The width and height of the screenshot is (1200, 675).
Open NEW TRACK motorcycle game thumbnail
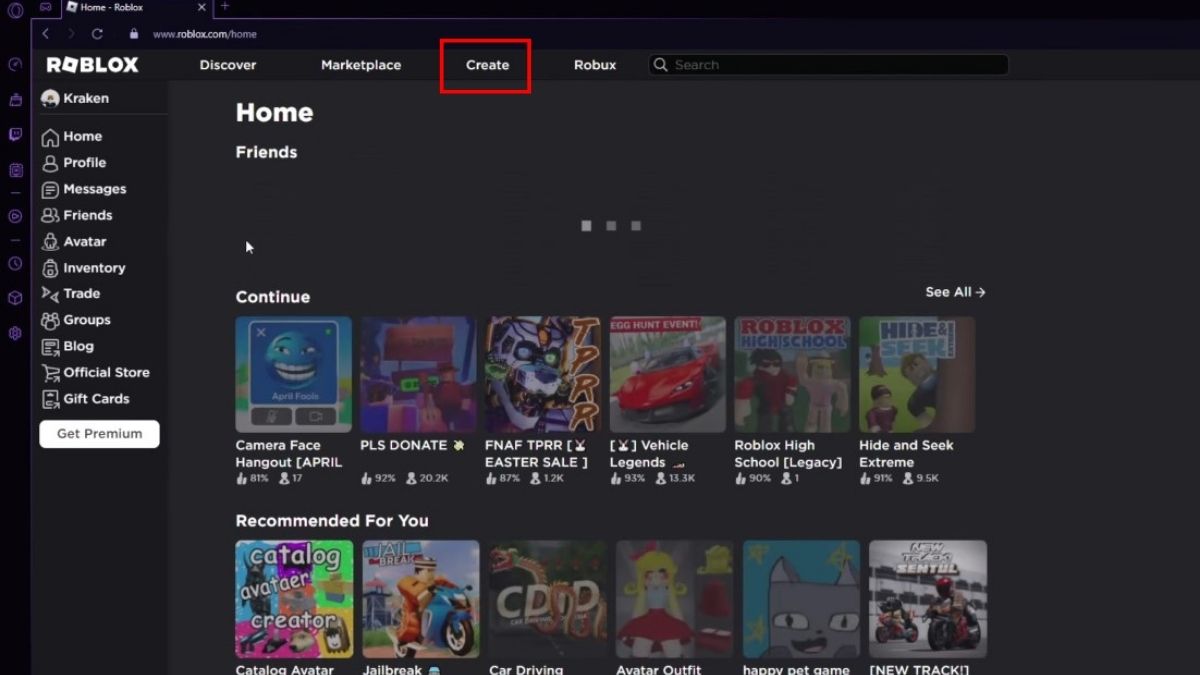[x=928, y=599]
